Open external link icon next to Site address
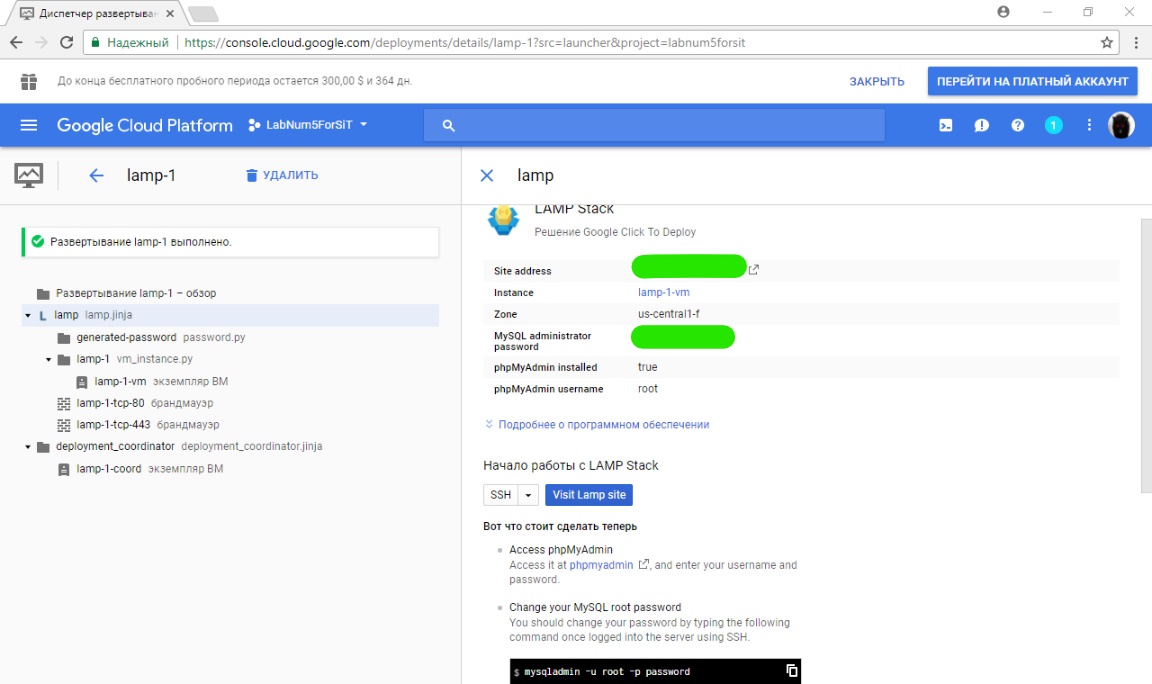 (x=753, y=270)
